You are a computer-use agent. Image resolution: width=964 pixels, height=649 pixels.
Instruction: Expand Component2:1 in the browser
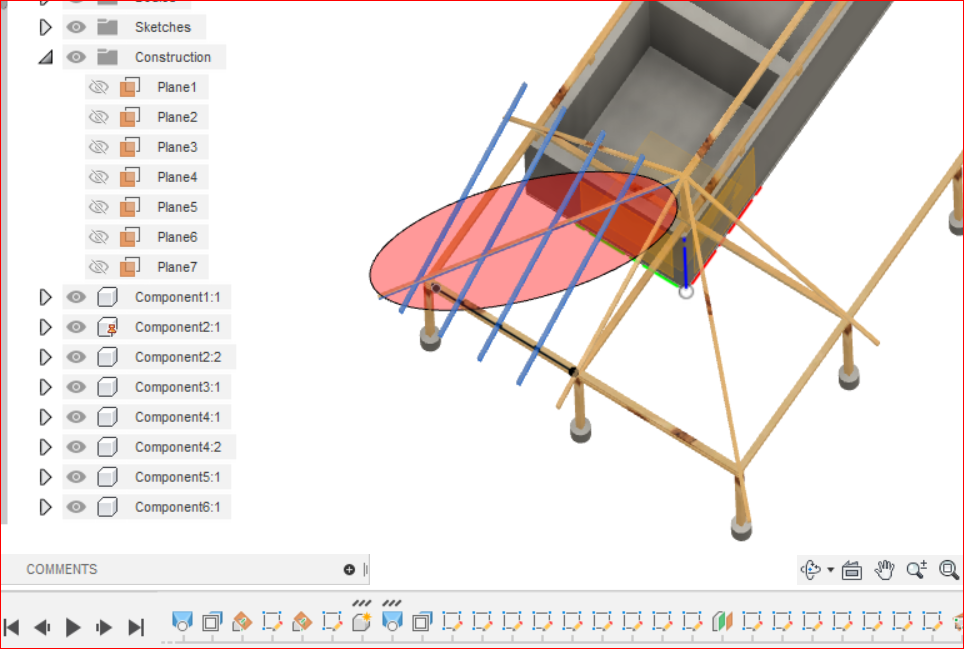[x=45, y=327]
